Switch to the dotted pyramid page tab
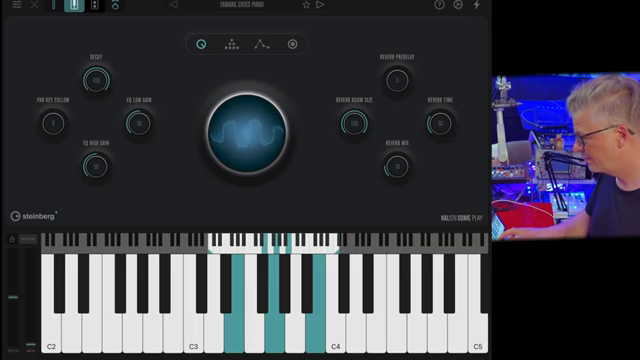This screenshot has width=640, height=360. tap(231, 44)
